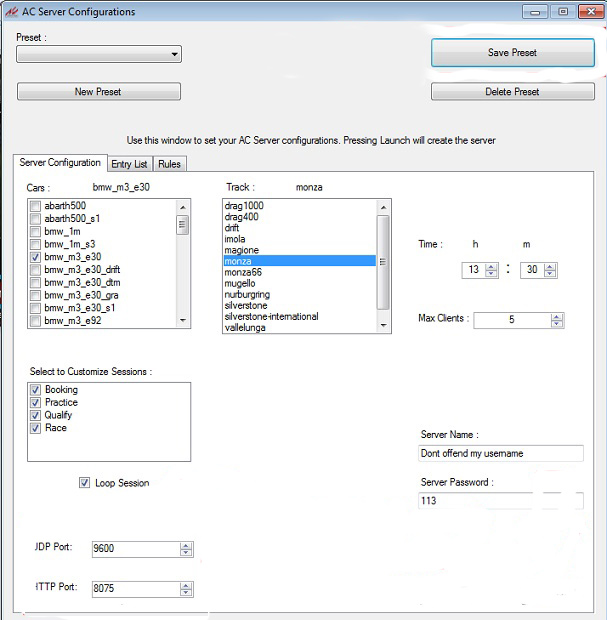607x620 pixels.
Task: Enable the bmw_m3_e30_drift checkbox
Action: [x=36, y=270]
